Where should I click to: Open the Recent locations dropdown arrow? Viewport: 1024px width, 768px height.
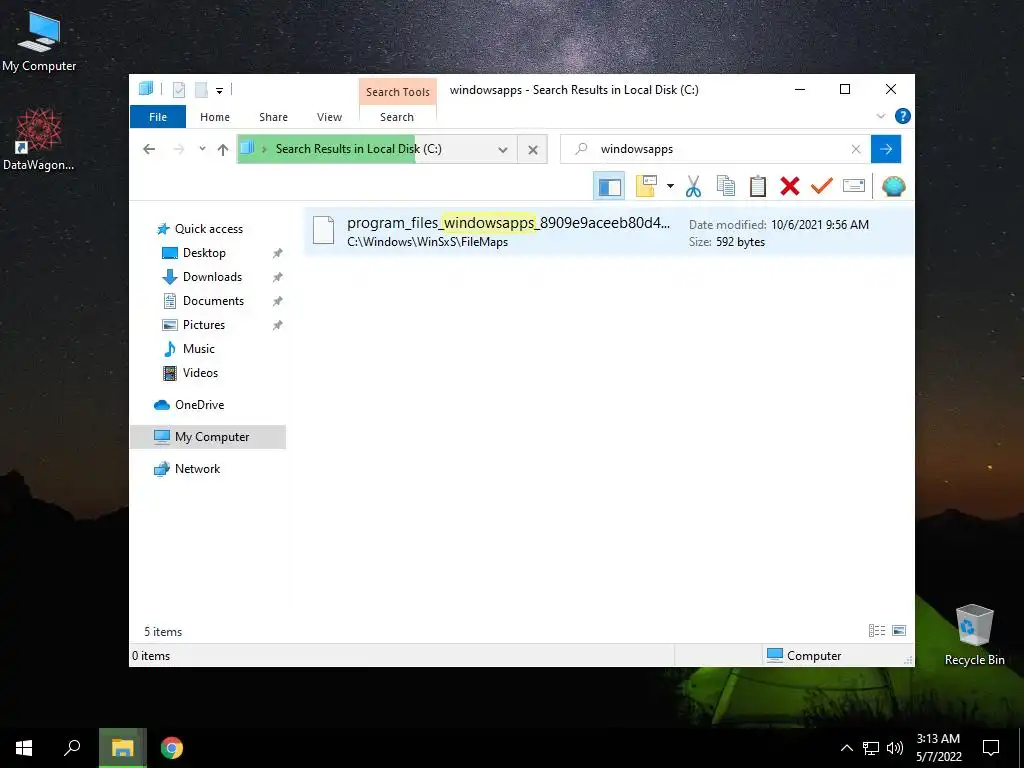pos(202,149)
